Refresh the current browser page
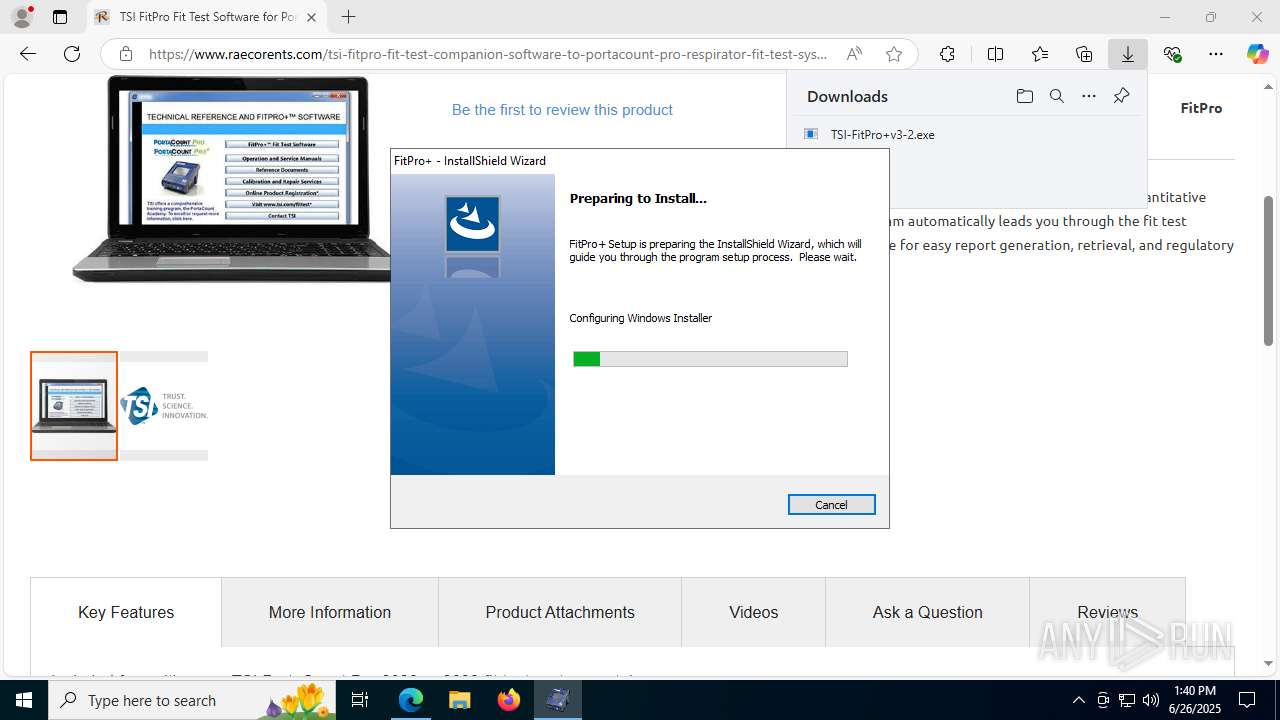 (72, 54)
